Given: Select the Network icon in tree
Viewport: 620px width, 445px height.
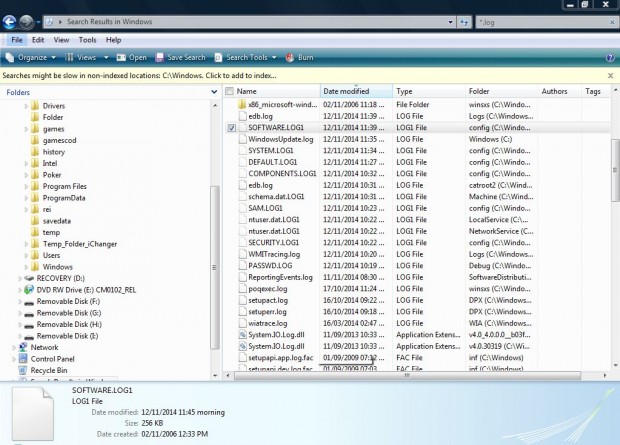Looking at the screenshot, I should pyautogui.click(x=23, y=347).
